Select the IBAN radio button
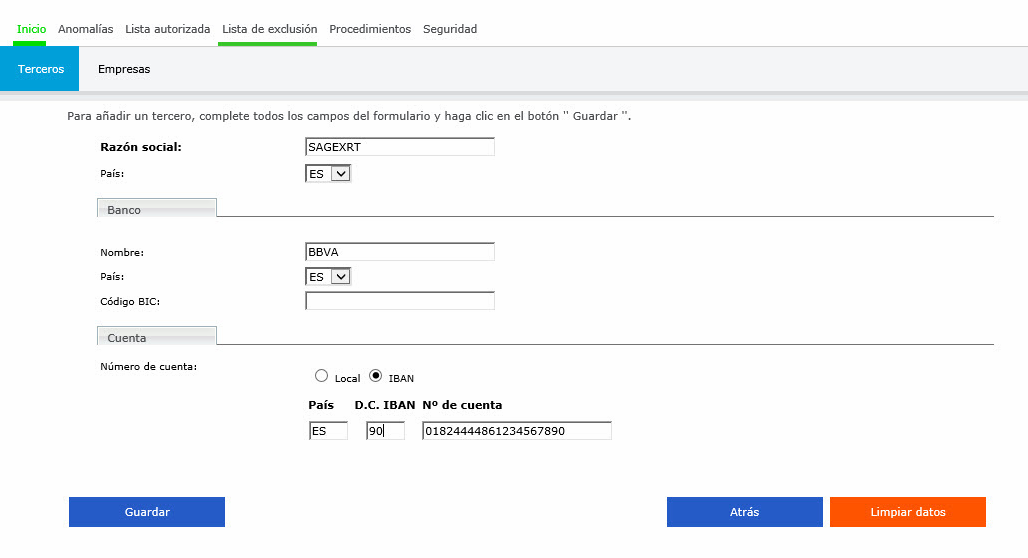1028x558 pixels. [x=376, y=376]
